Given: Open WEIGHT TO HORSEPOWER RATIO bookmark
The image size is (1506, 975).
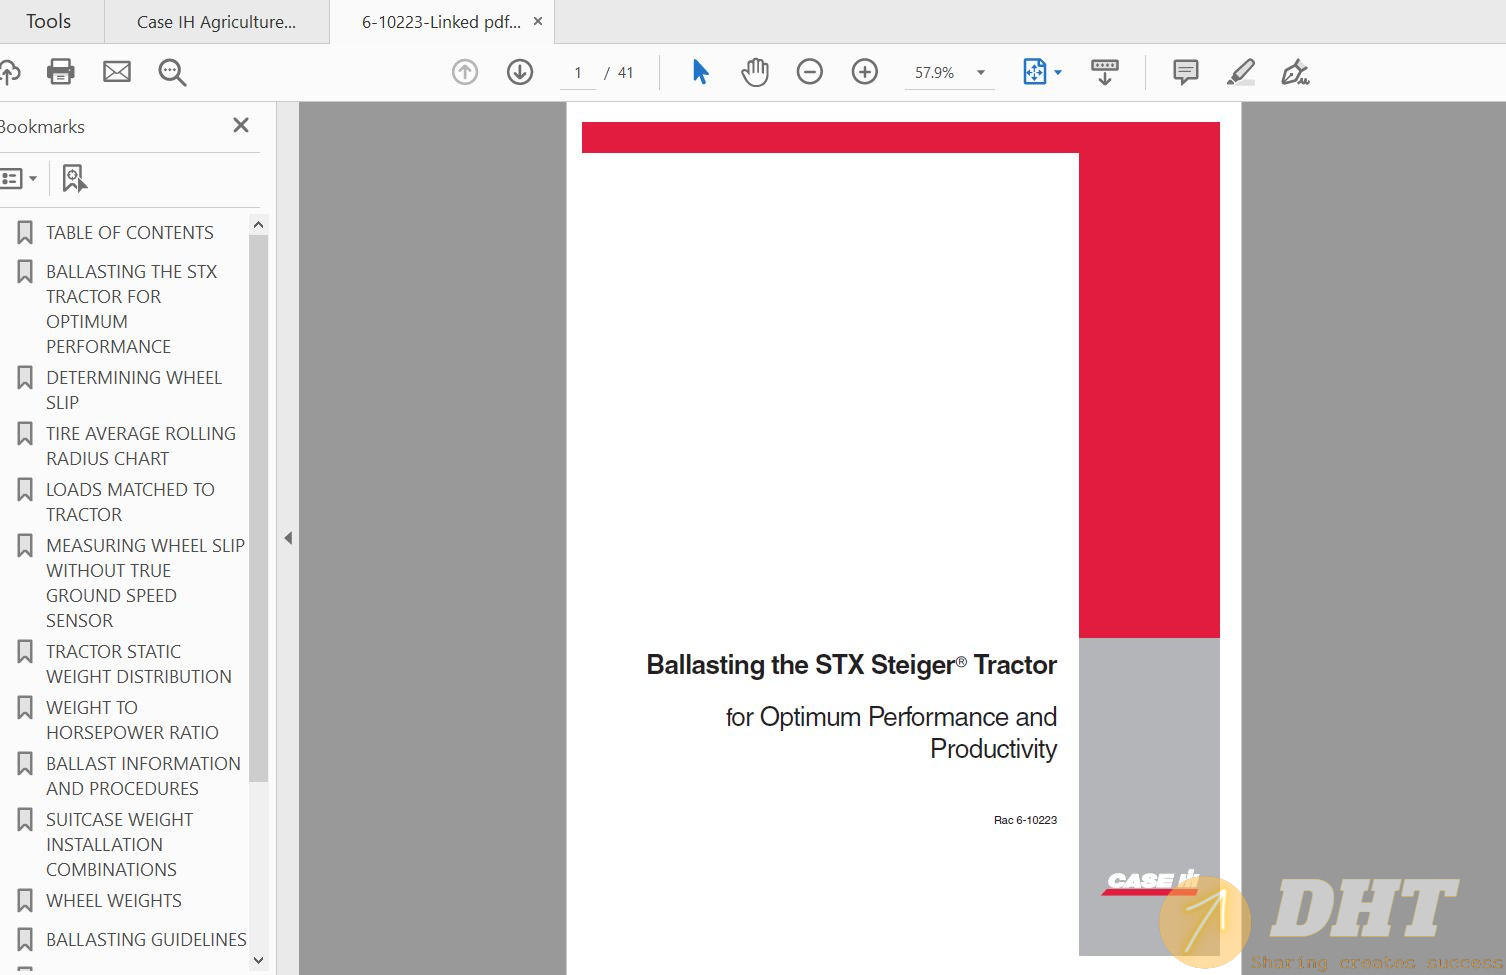Looking at the screenshot, I should point(132,720).
